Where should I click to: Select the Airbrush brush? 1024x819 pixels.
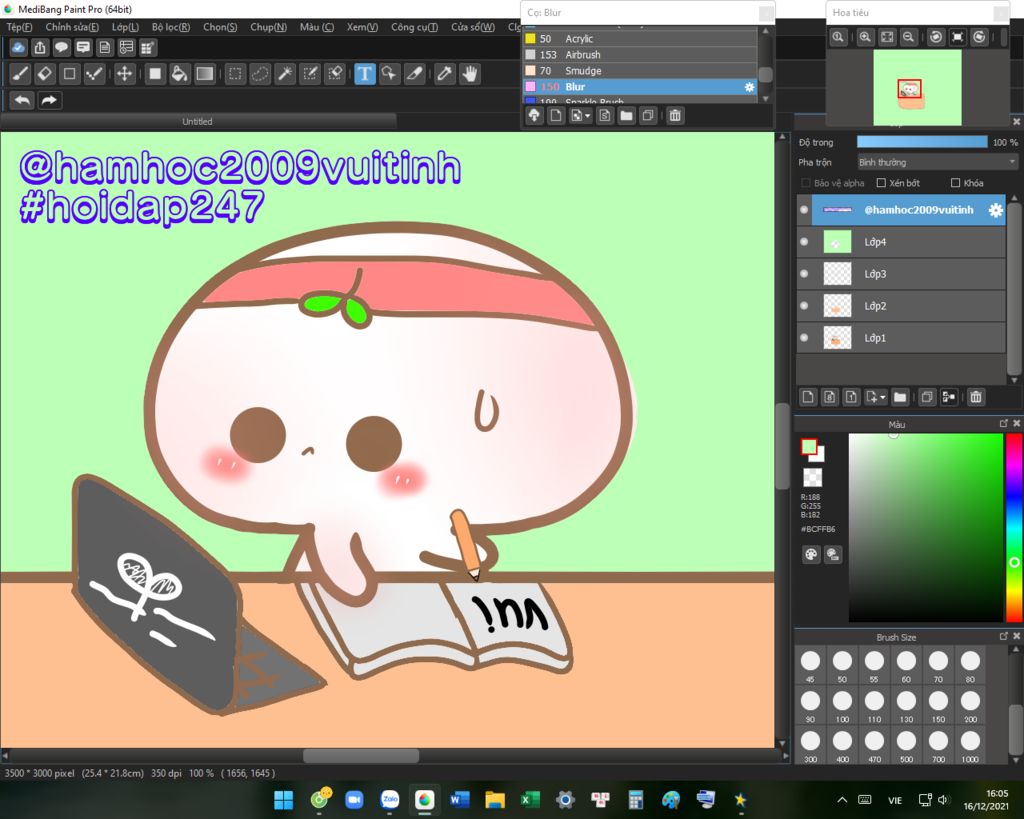pos(640,55)
